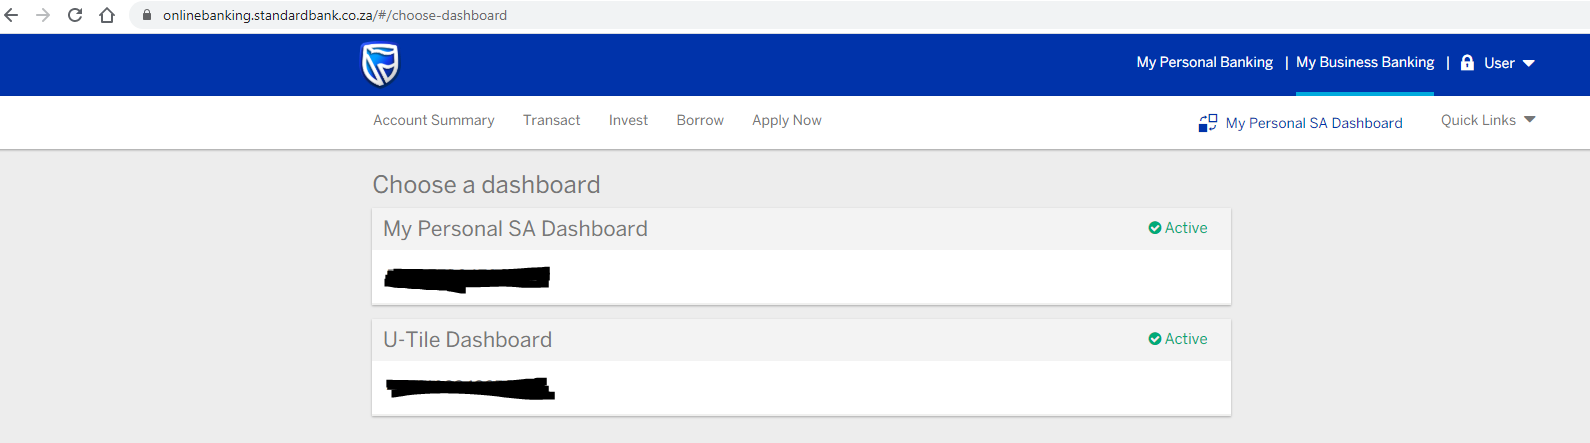Screen dimensions: 1590x443
Task: Click the Standard Bank shield logo
Action: (380, 65)
